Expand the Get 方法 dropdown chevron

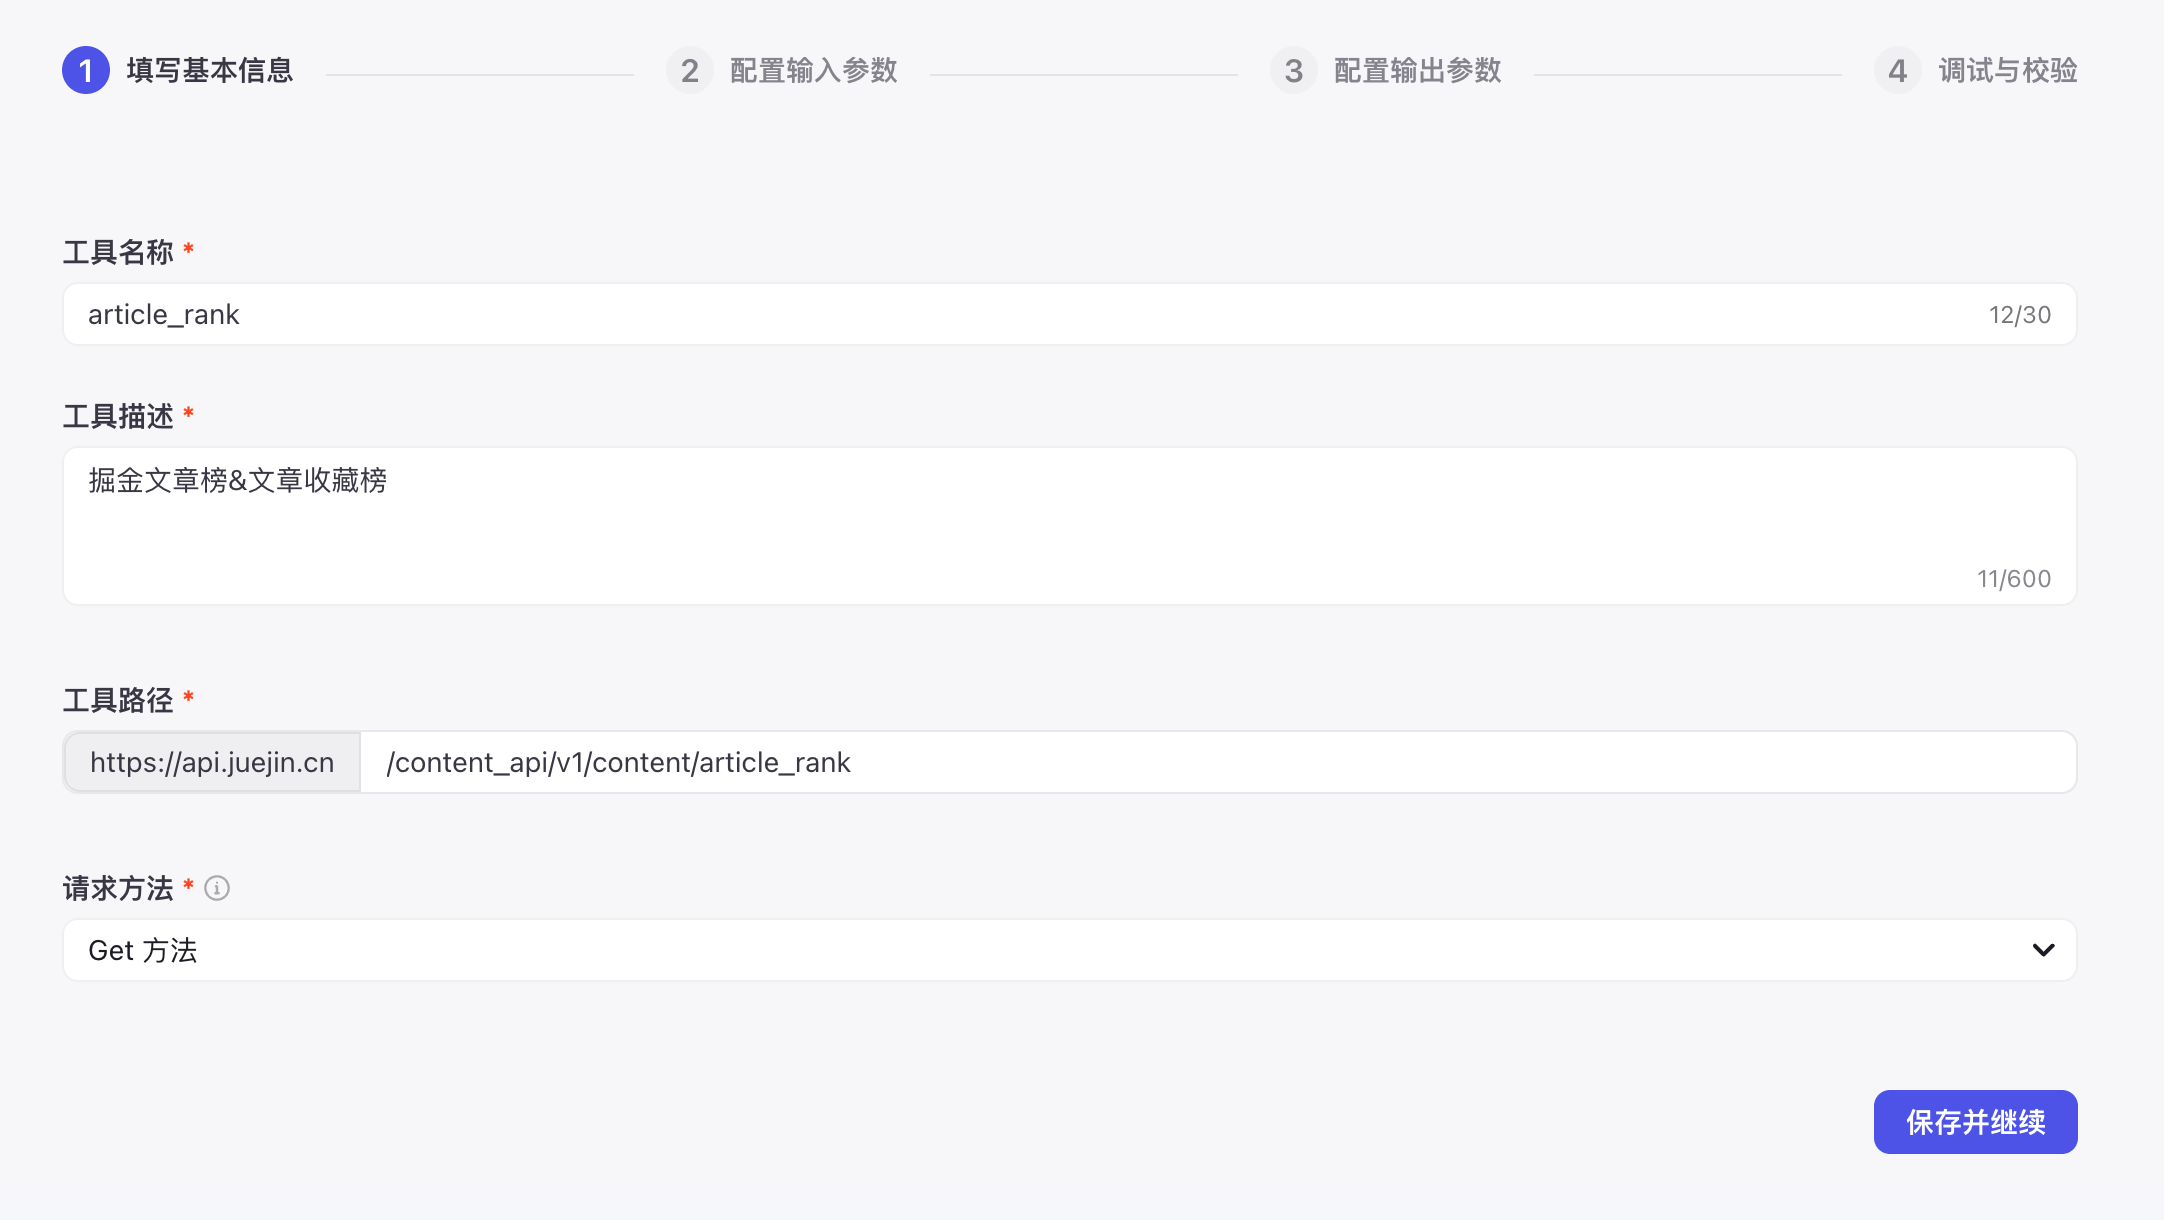2043,950
